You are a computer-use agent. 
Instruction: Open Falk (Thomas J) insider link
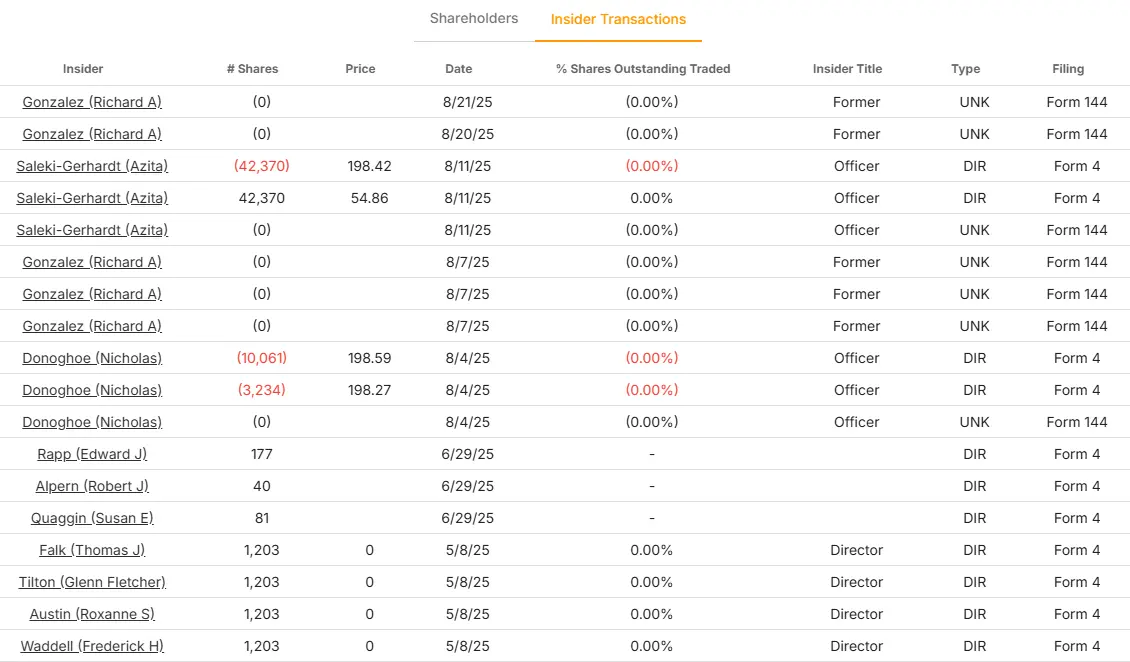(x=92, y=550)
